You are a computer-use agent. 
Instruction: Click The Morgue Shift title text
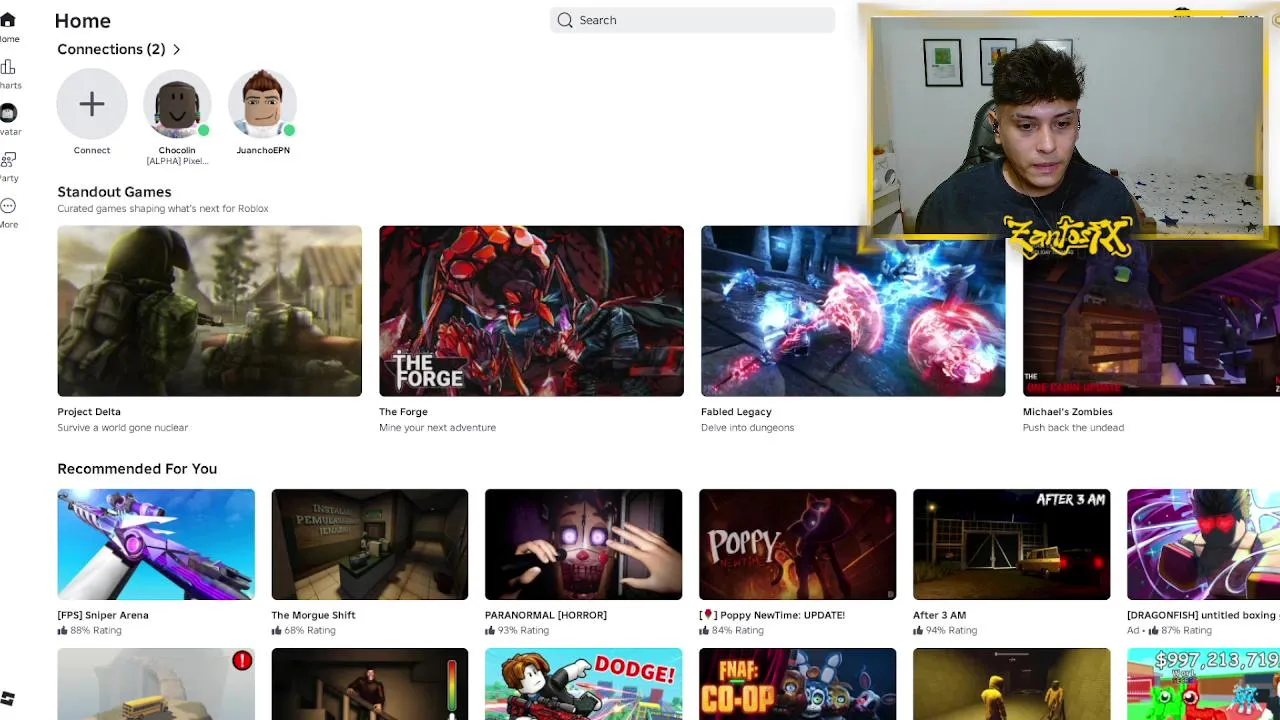tap(313, 615)
